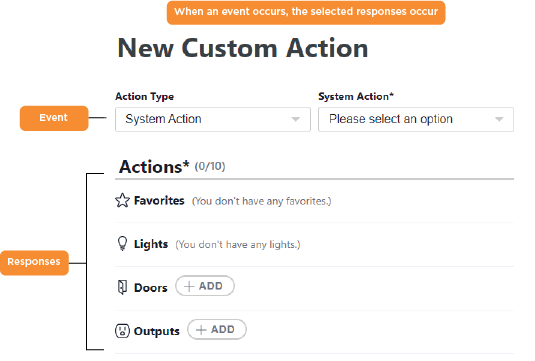Click the Action Type field label

click(145, 97)
